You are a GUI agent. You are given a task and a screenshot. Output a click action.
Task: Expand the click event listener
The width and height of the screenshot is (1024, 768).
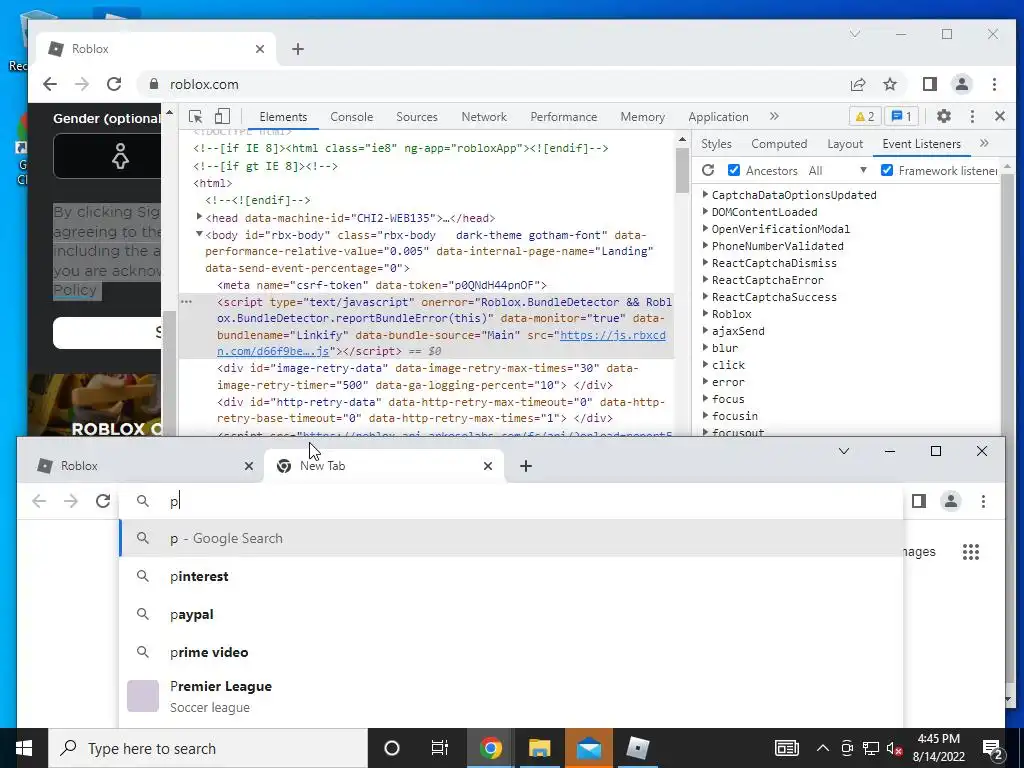pyautogui.click(x=705, y=364)
